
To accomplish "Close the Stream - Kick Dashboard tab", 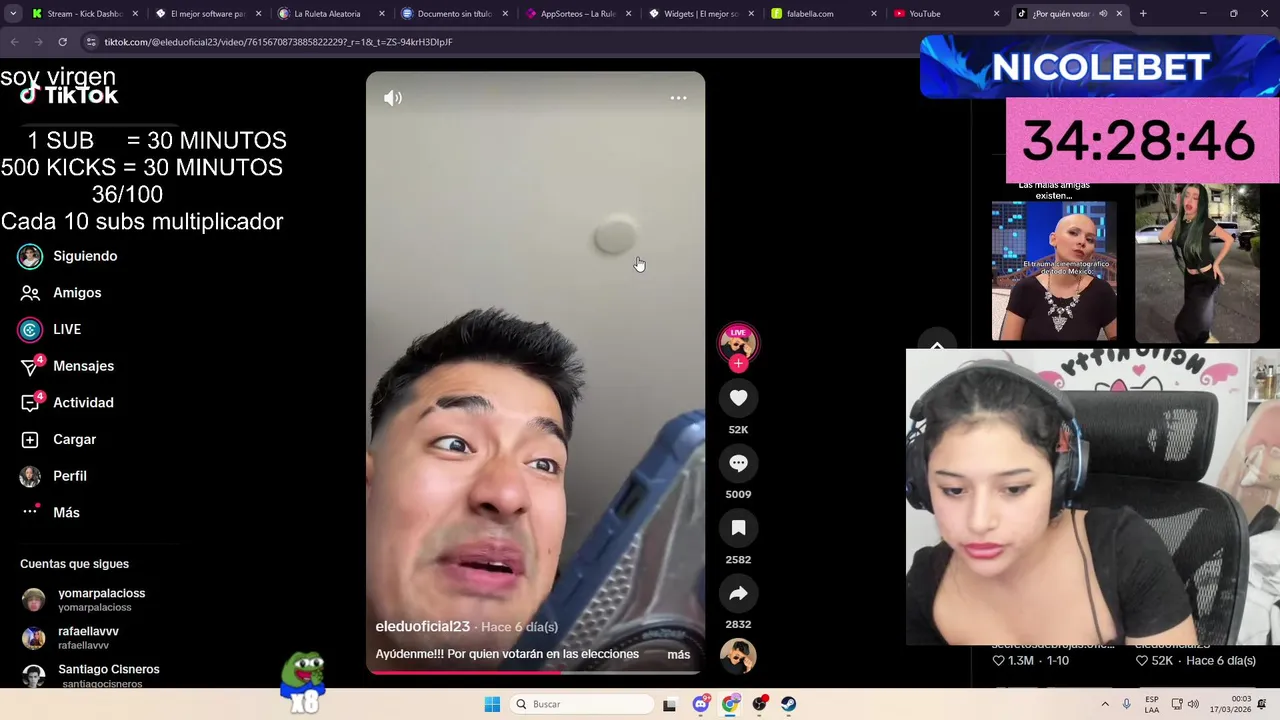I will [135, 14].
